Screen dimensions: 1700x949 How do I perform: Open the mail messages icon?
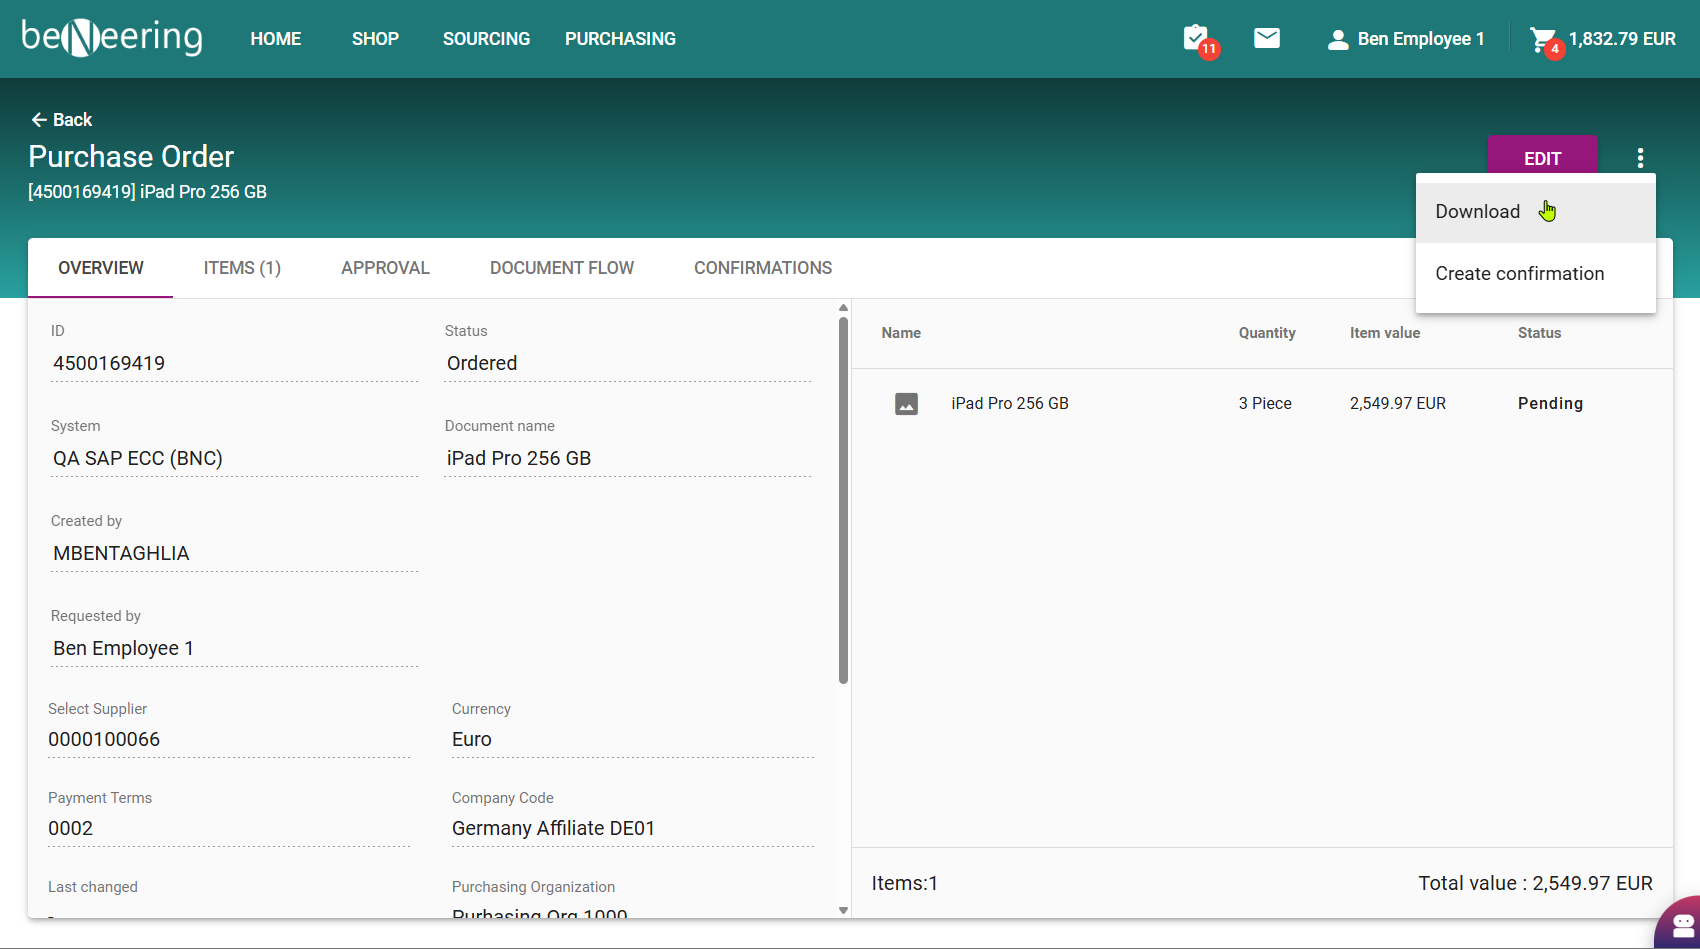click(1267, 38)
